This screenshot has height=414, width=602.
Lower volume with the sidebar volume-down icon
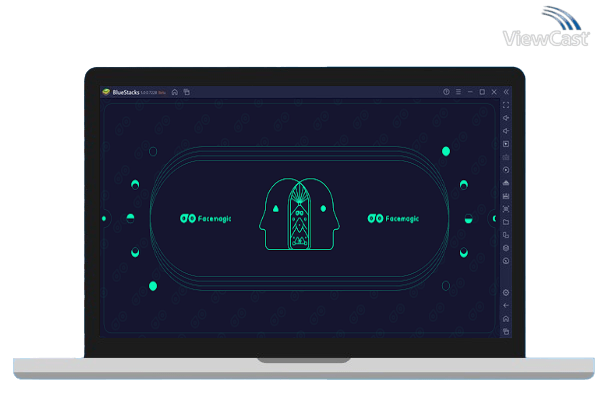tap(506, 131)
